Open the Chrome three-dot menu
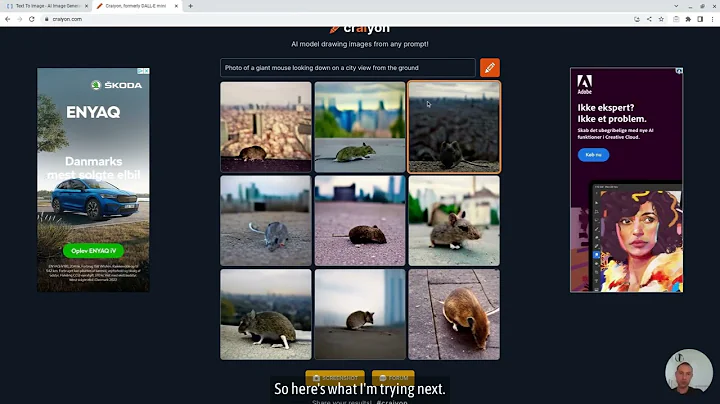 click(712, 19)
